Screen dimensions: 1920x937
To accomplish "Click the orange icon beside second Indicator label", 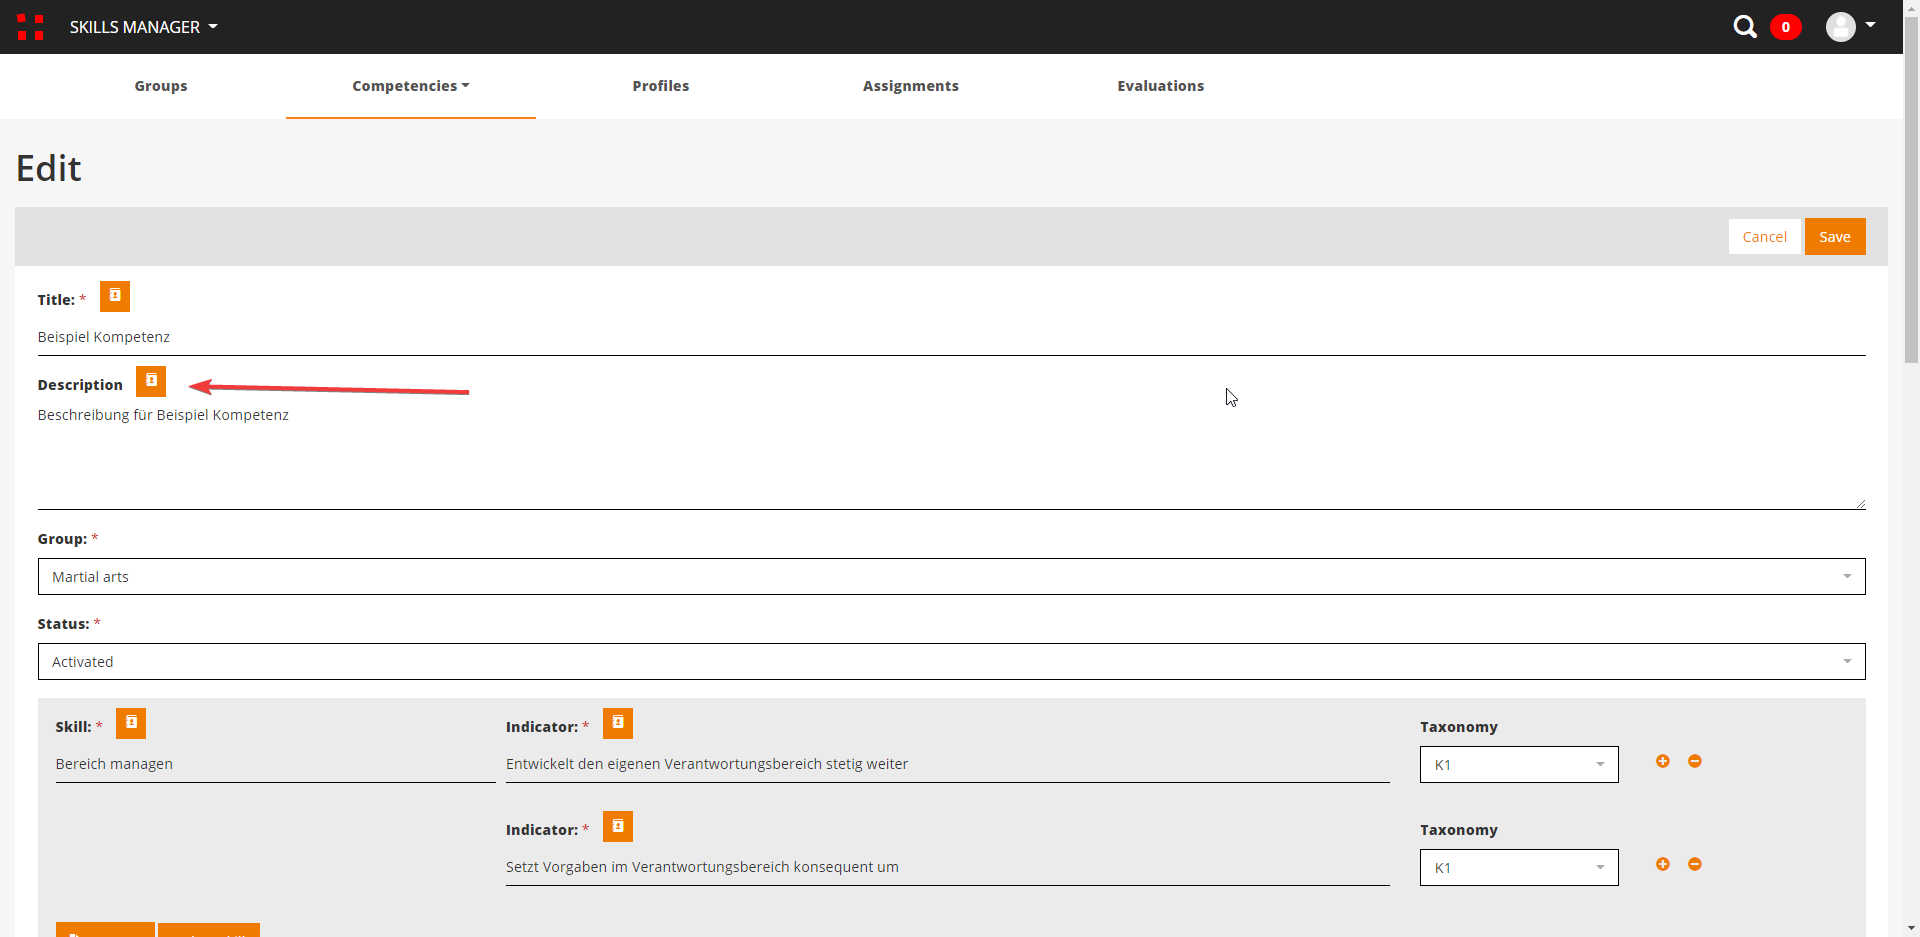I will click(618, 827).
